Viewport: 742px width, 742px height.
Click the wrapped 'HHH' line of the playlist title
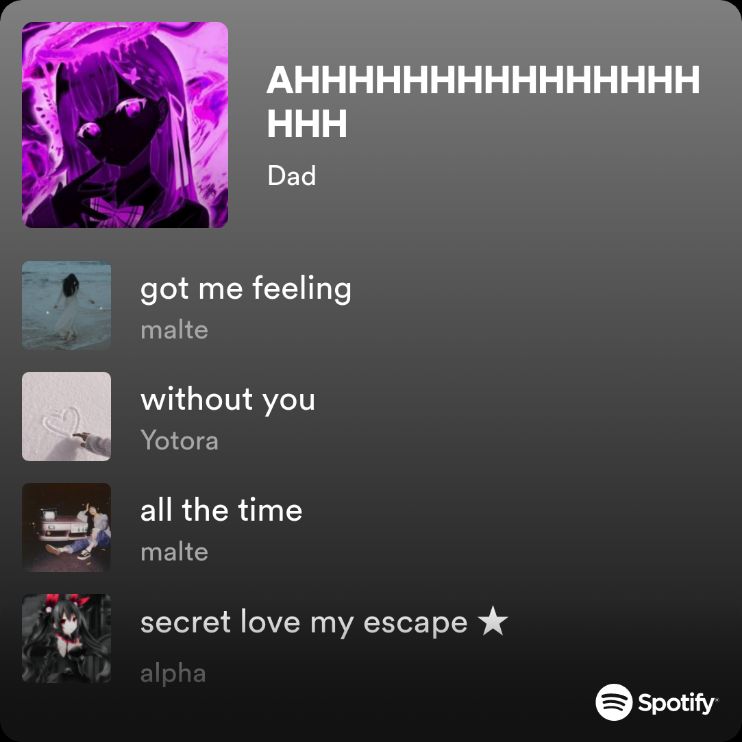tap(307, 124)
